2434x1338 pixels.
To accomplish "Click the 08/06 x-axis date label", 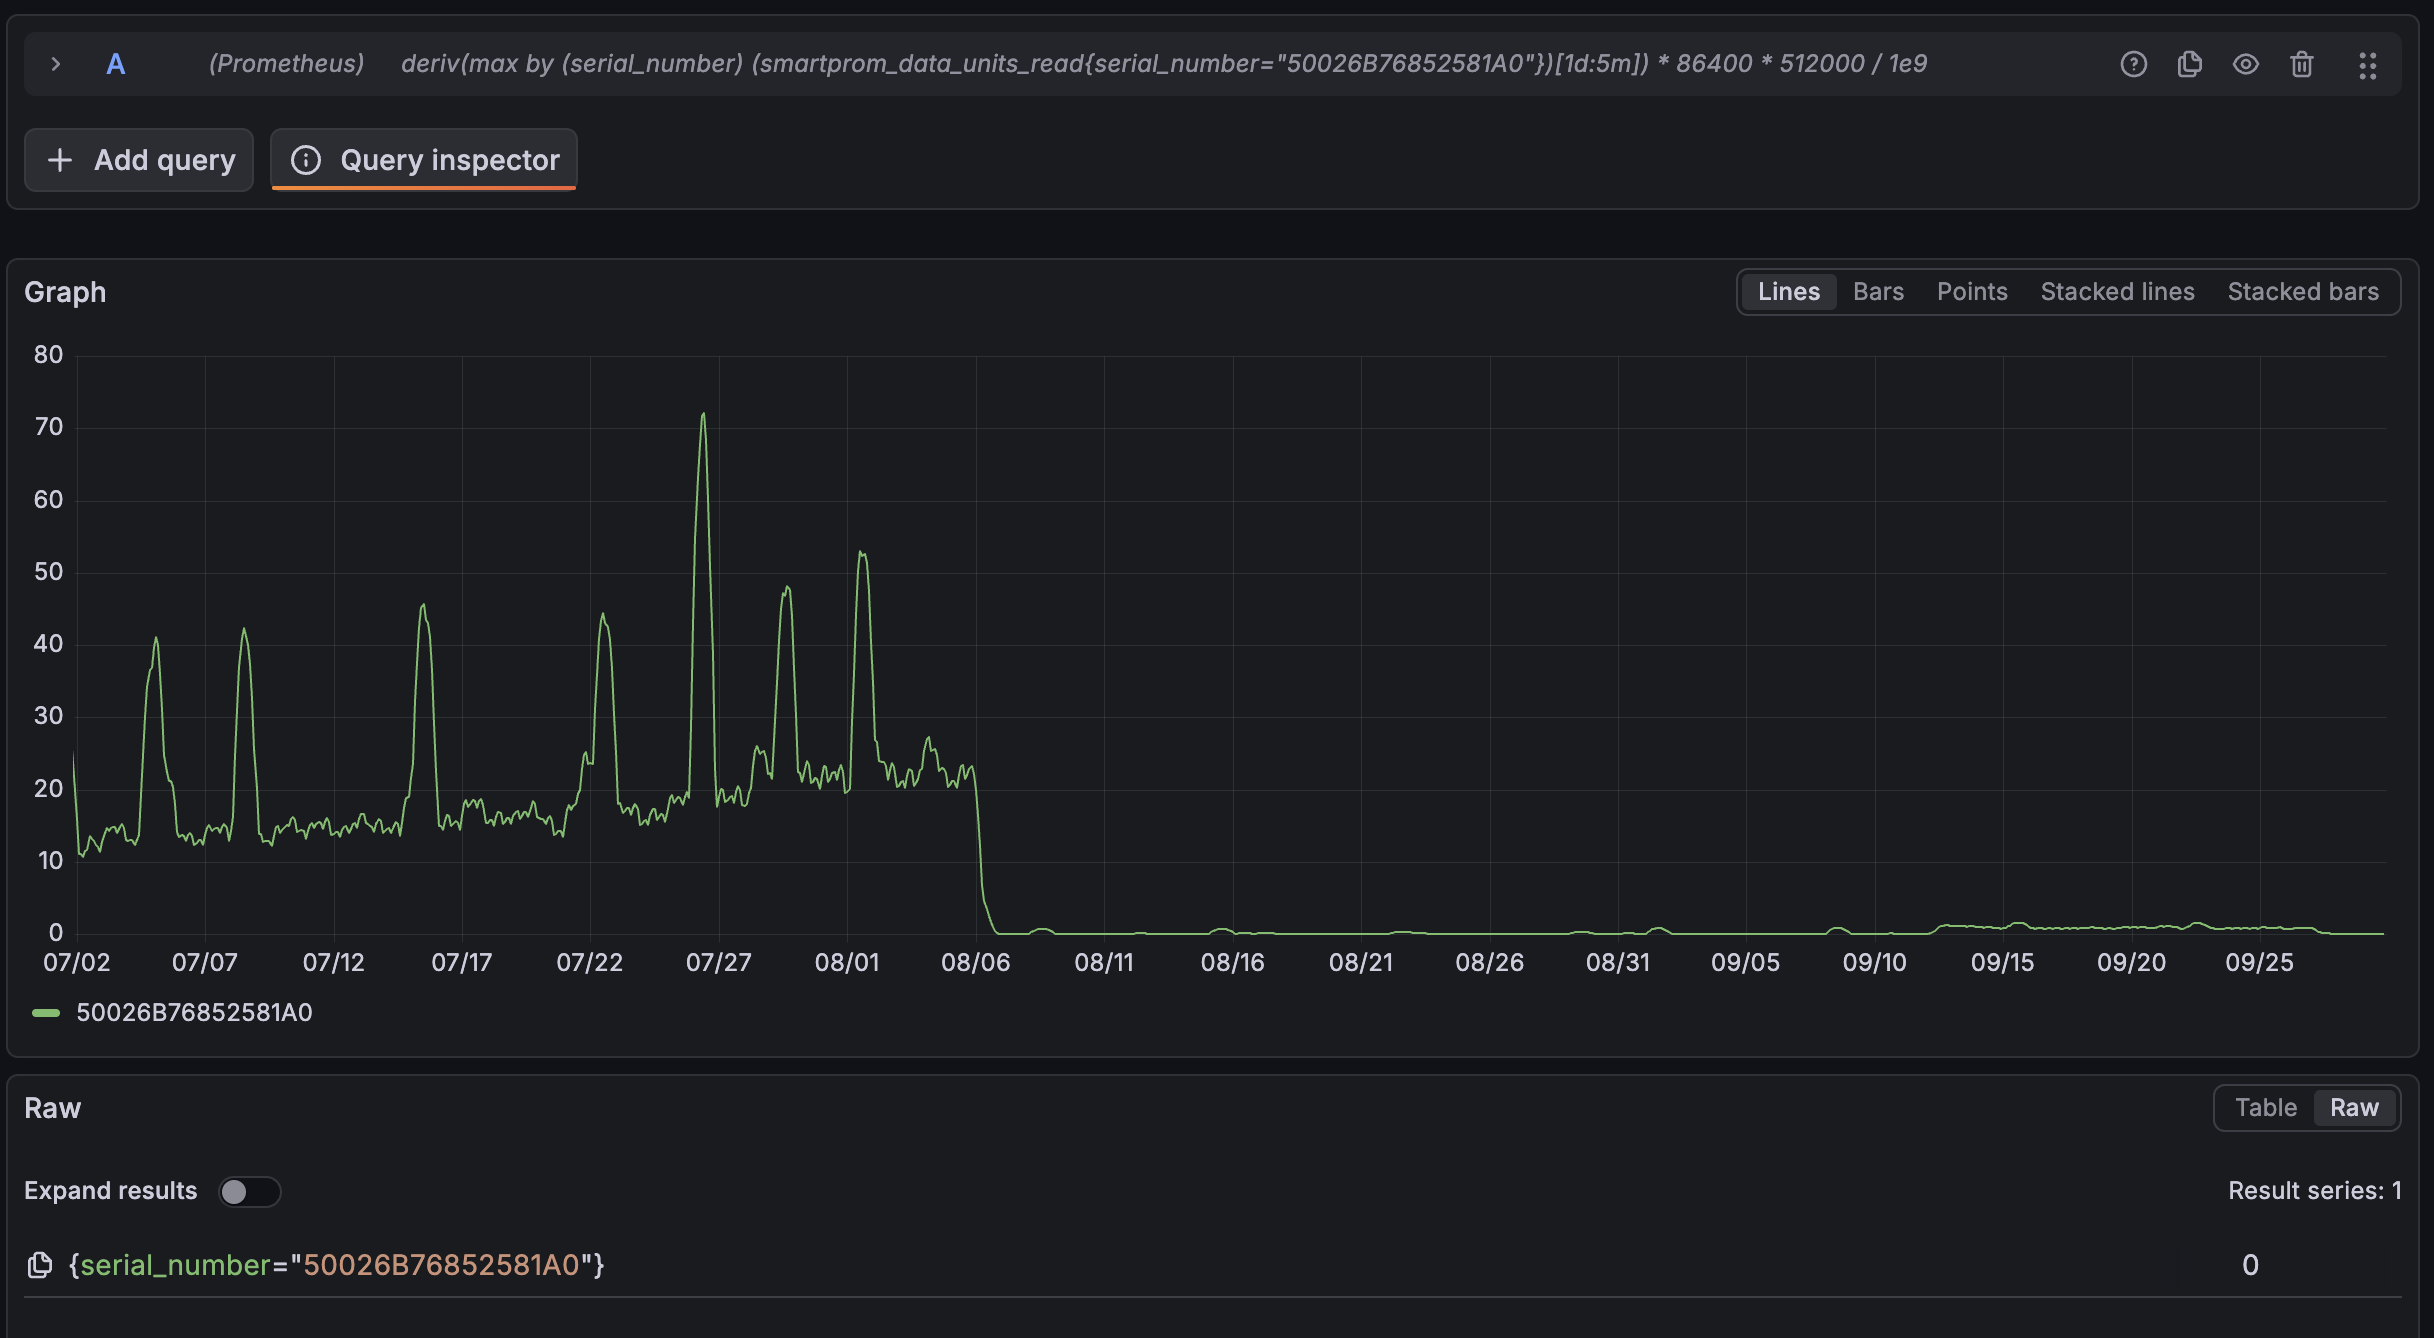I will click(x=975, y=963).
